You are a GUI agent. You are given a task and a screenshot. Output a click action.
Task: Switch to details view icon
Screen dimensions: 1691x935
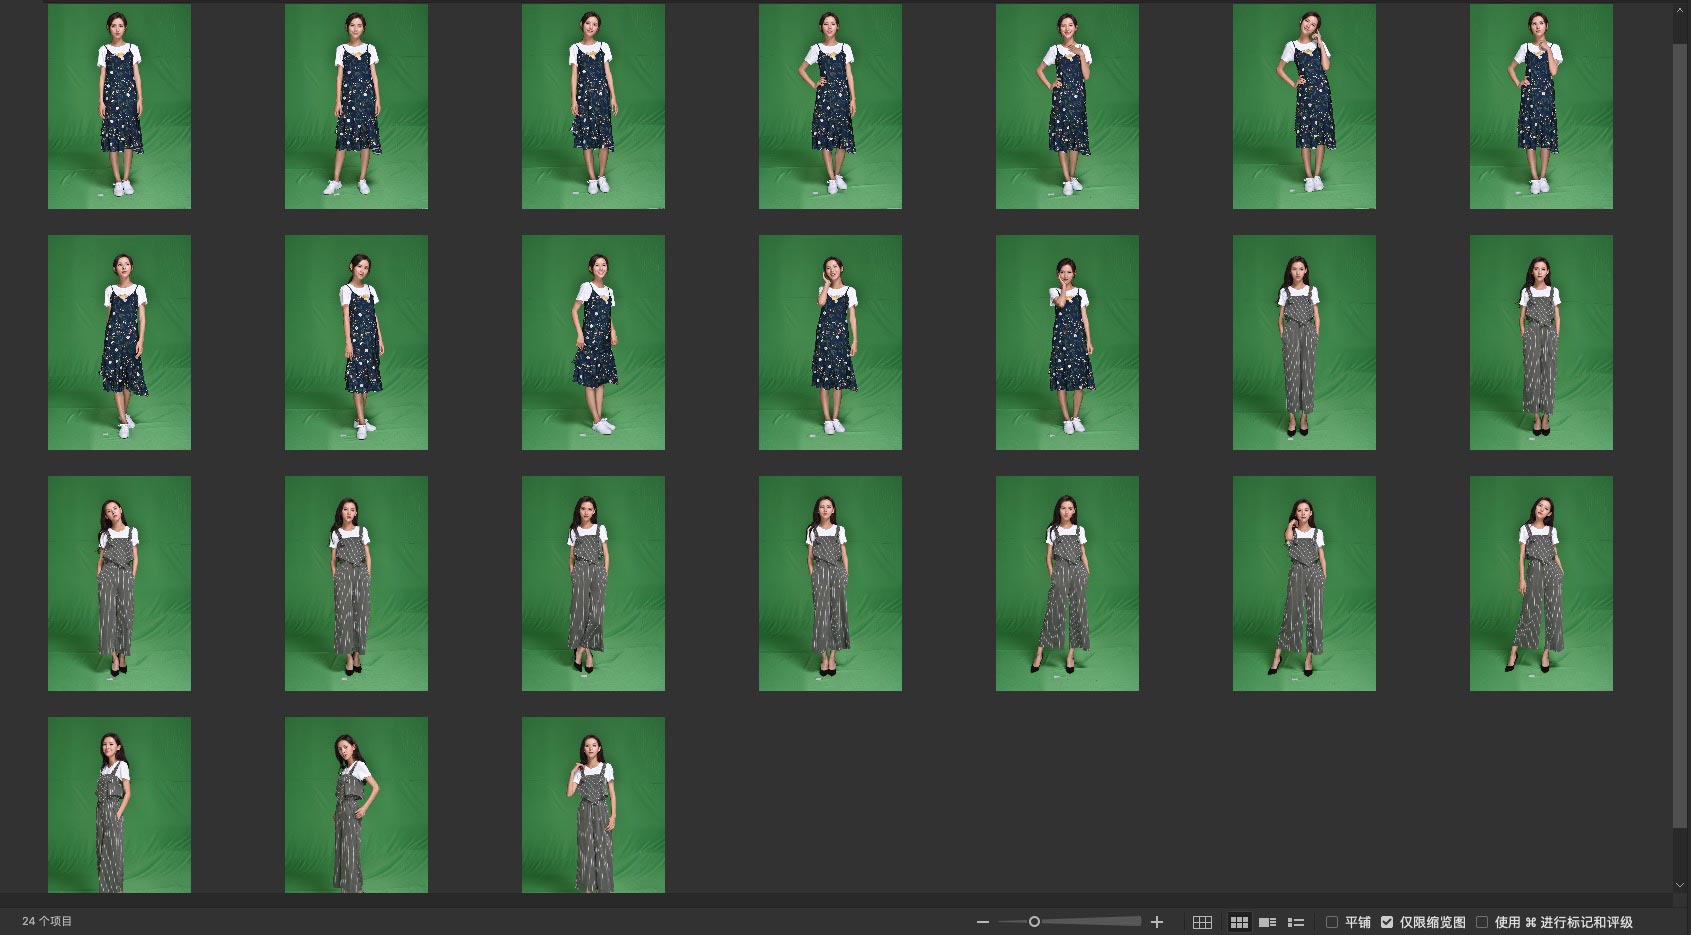1267,922
